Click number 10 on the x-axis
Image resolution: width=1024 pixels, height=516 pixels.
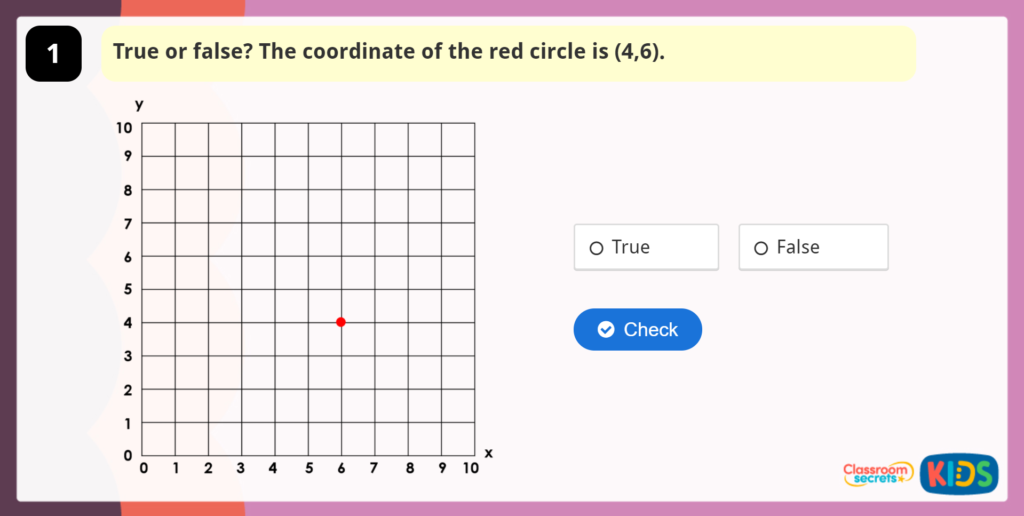(x=470, y=468)
